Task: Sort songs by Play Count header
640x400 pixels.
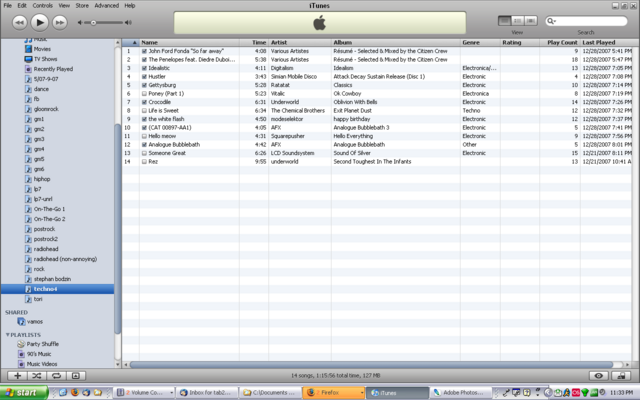Action: coord(560,42)
